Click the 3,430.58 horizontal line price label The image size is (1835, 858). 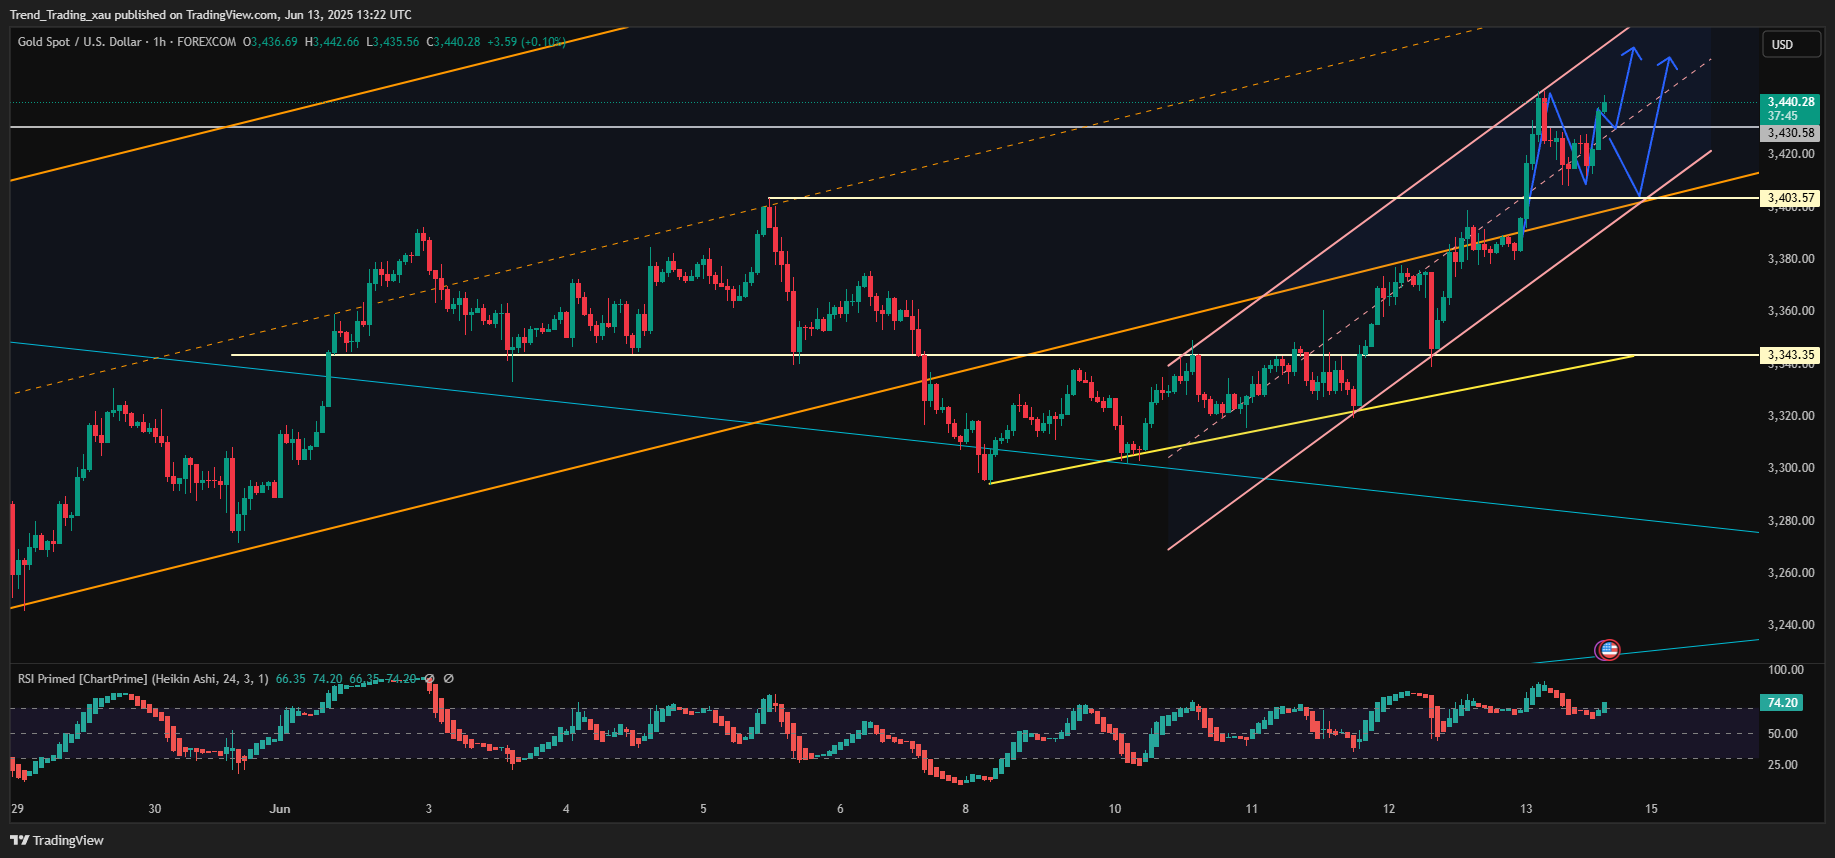pos(1790,133)
